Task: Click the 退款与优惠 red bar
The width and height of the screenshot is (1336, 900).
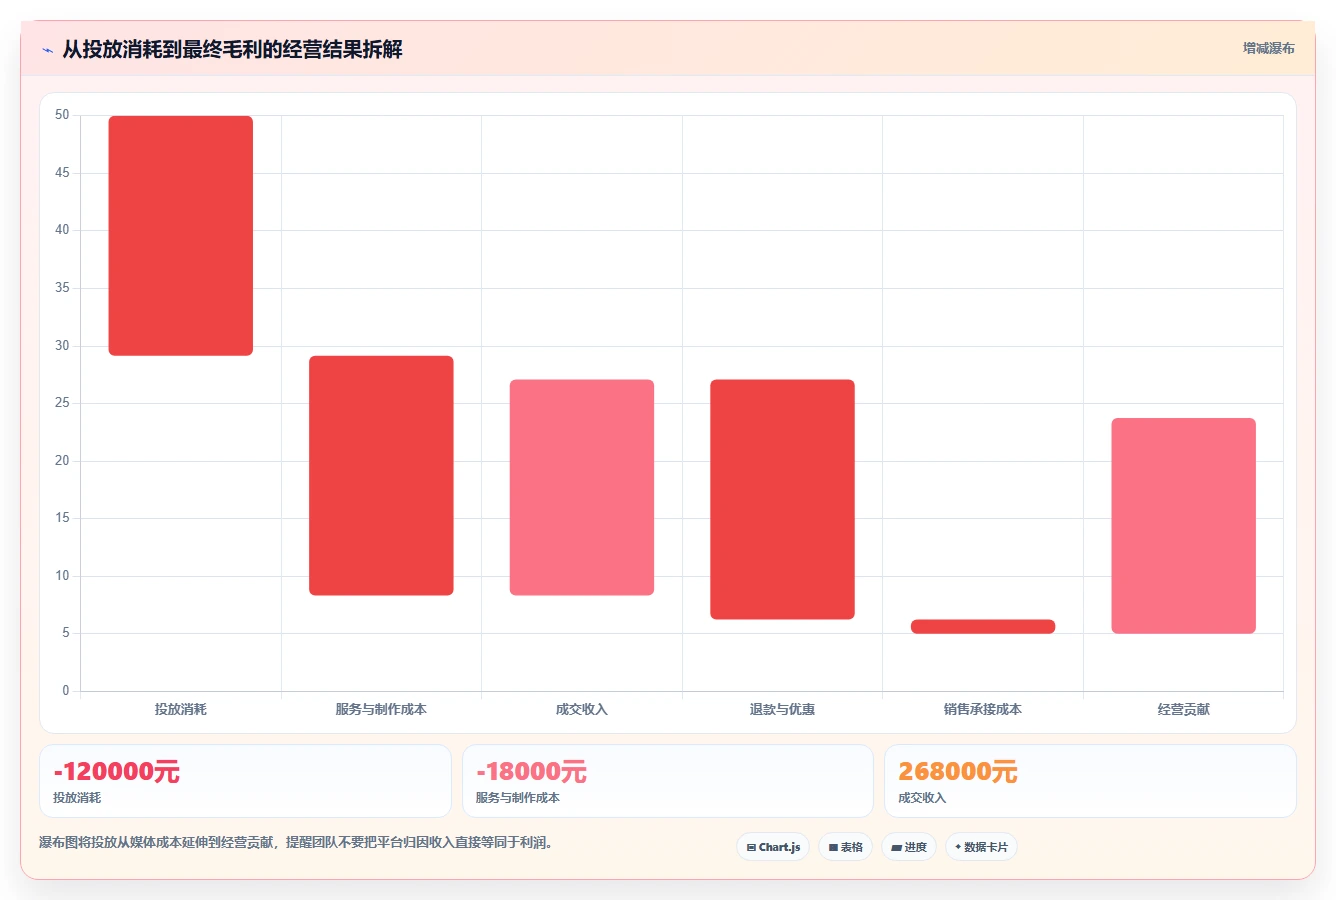Action: click(782, 500)
